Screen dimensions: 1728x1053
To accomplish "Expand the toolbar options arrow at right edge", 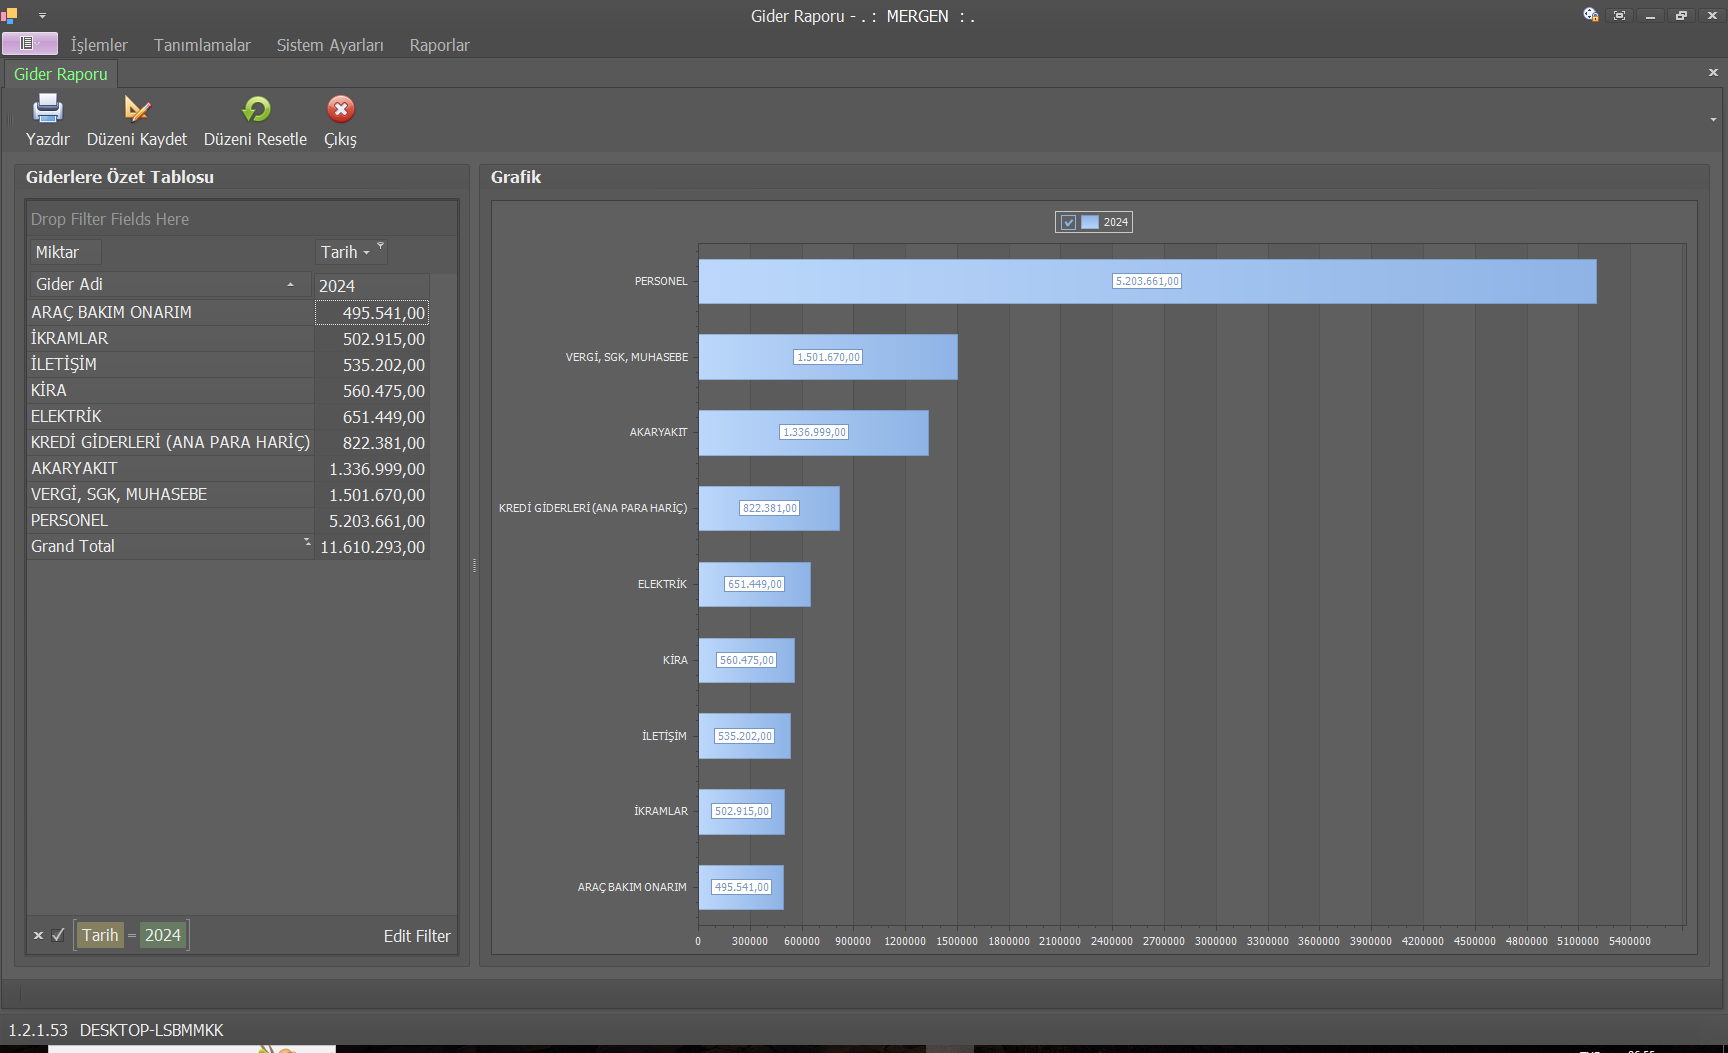I will coord(1713,120).
